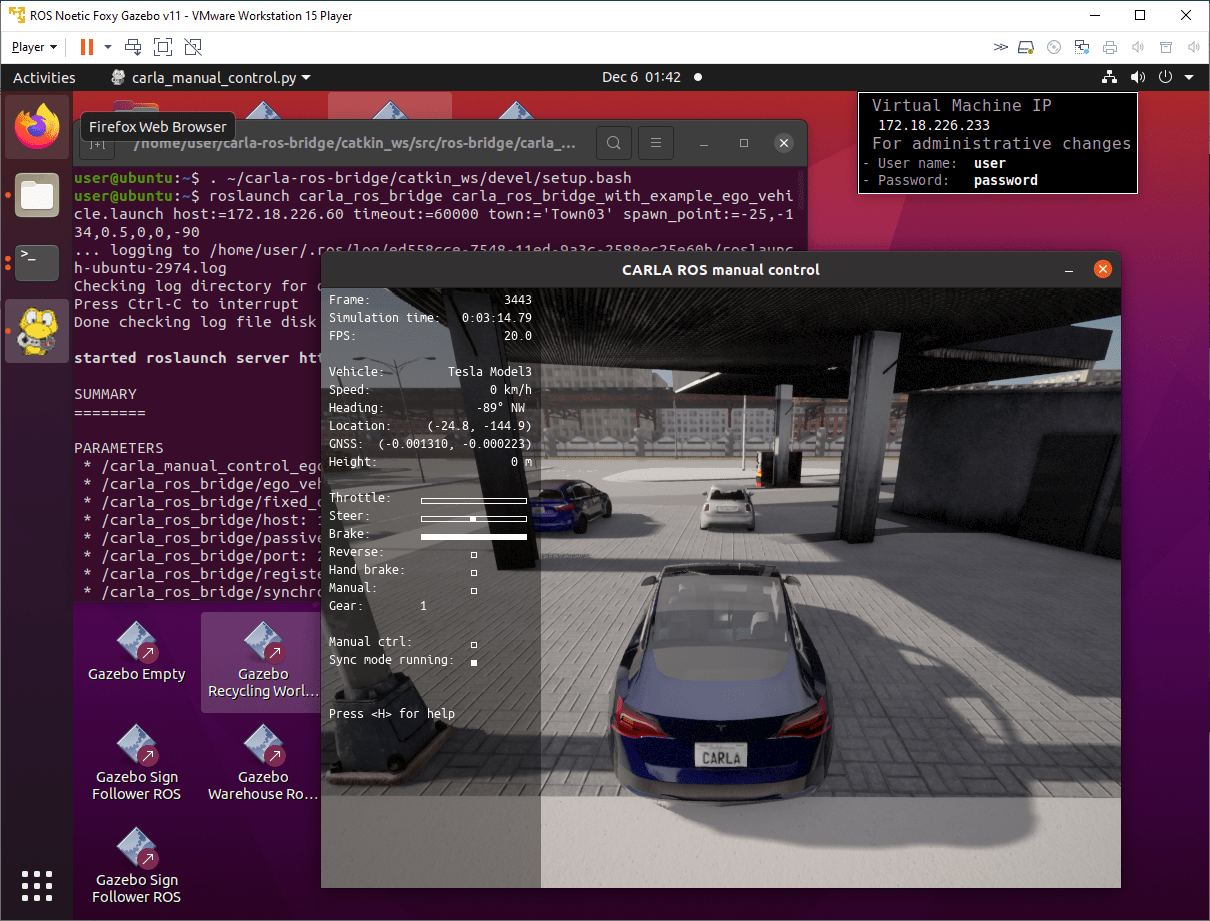Click the VMware hard disk device icon

click(x=1026, y=47)
